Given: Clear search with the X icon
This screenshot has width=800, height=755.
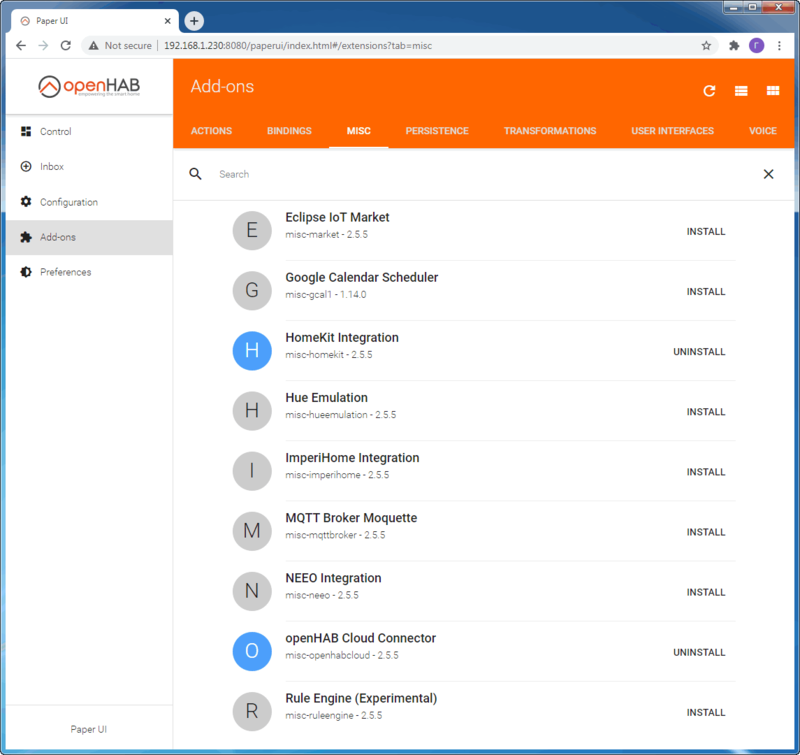Looking at the screenshot, I should [768, 174].
